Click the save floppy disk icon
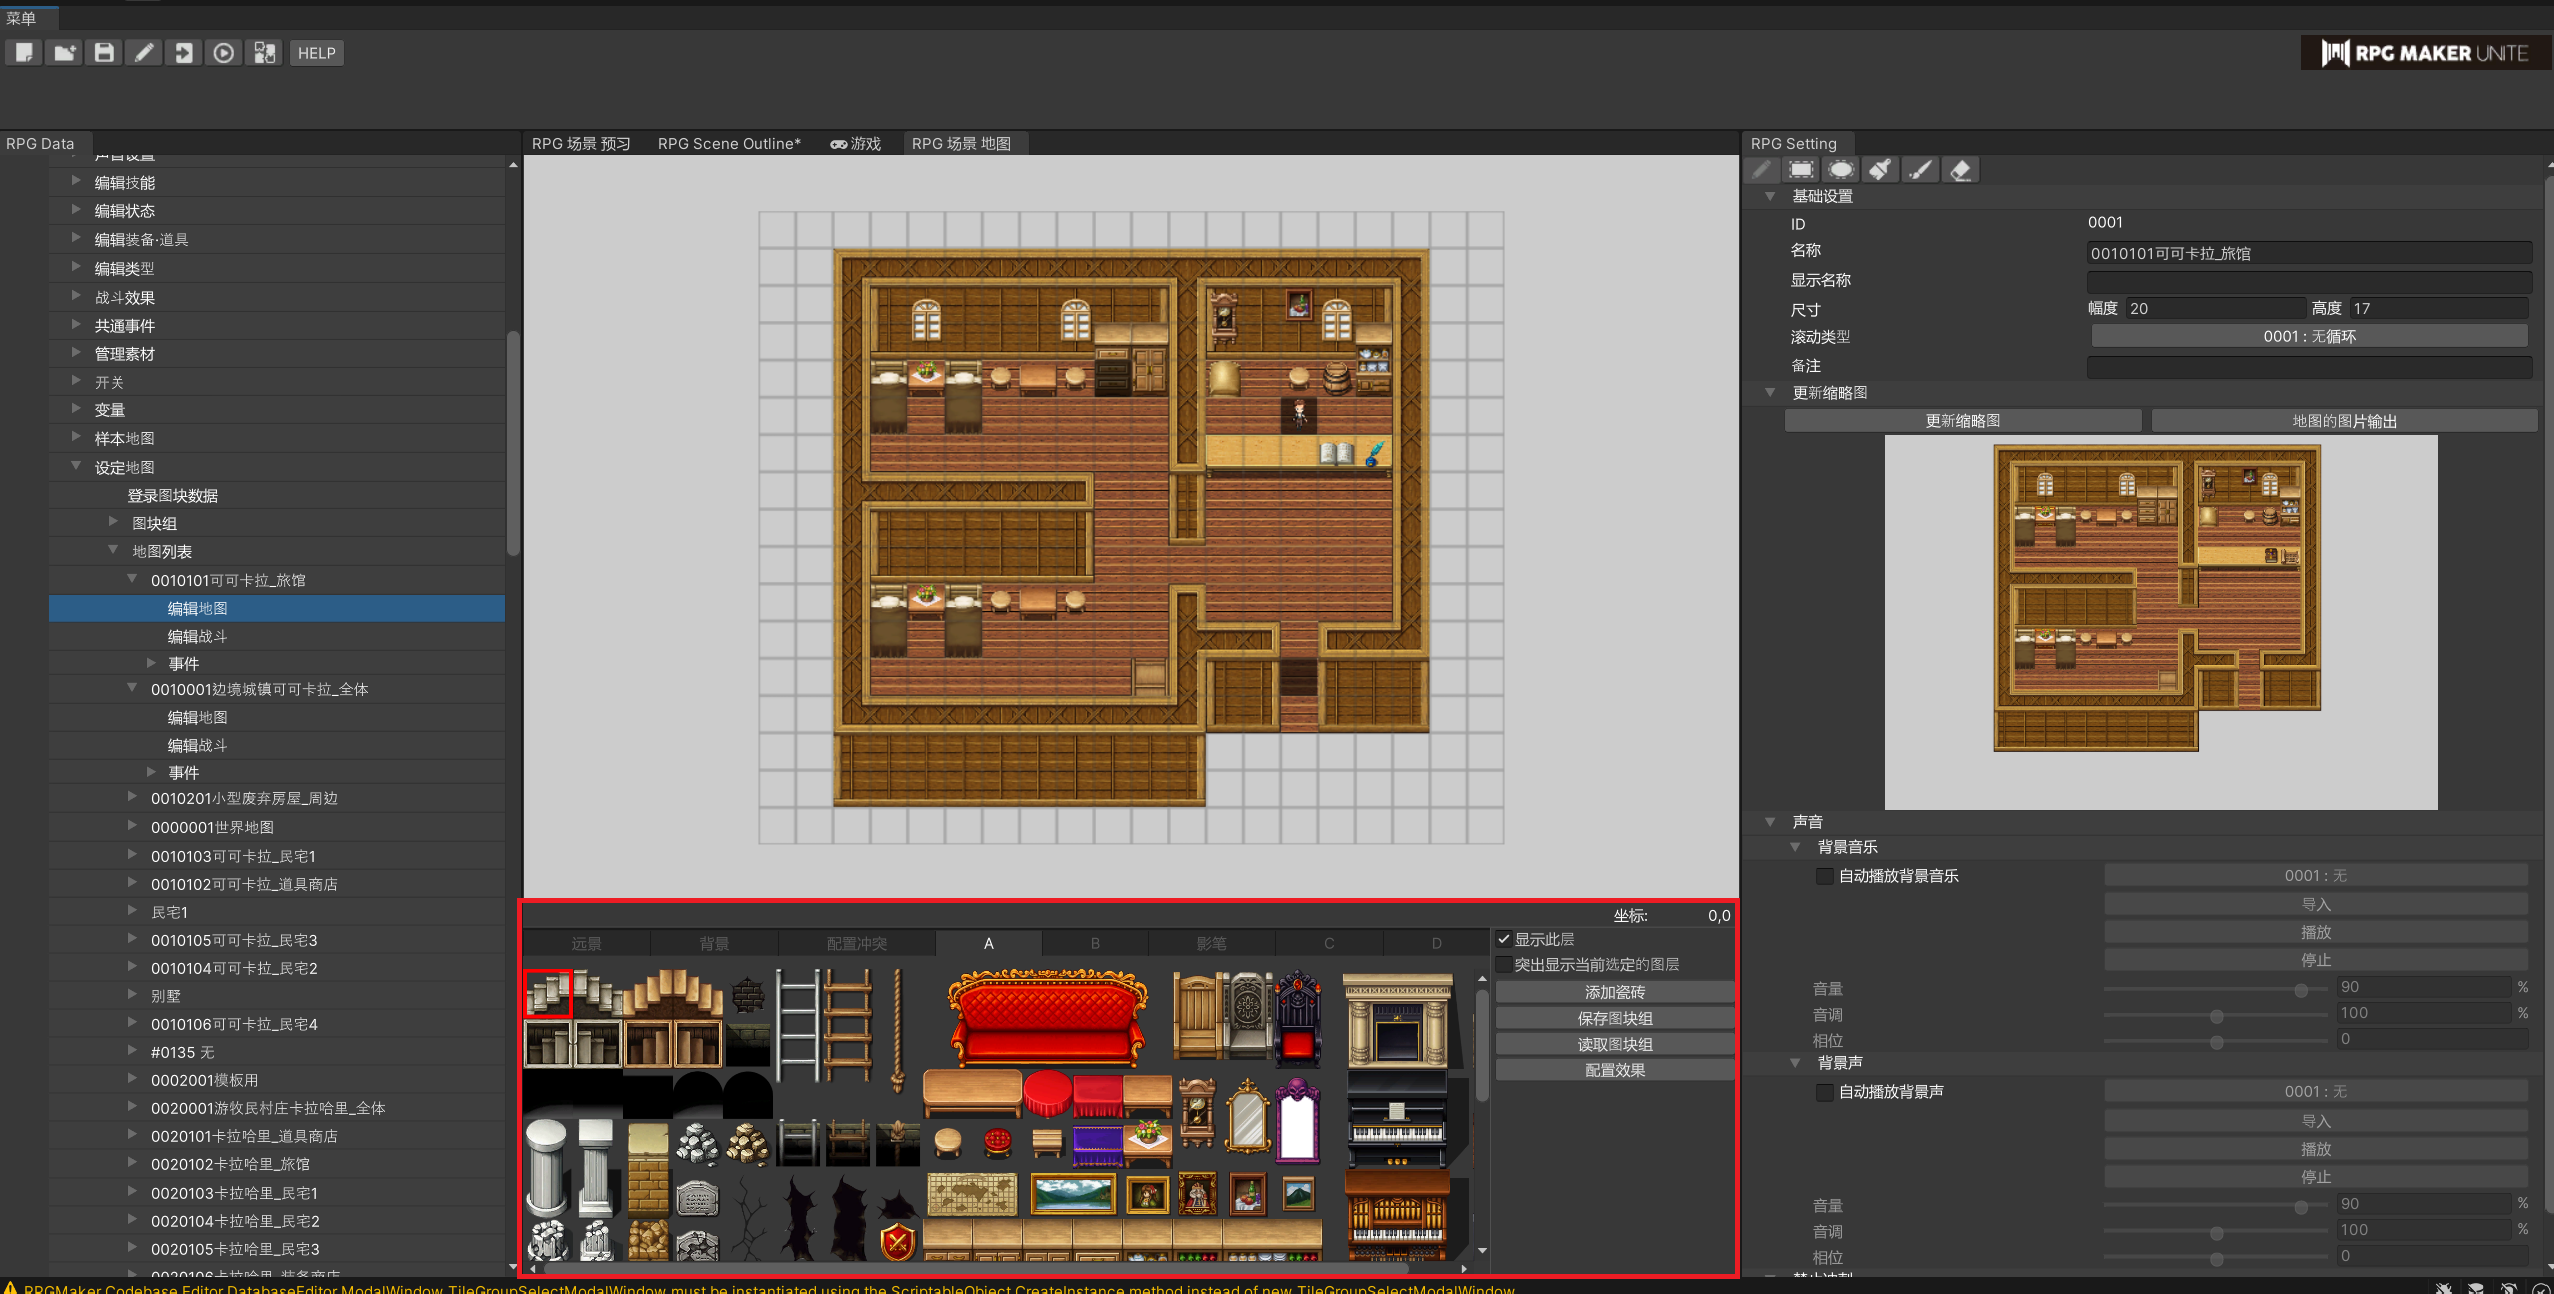Image resolution: width=2554 pixels, height=1294 pixels. click(104, 53)
